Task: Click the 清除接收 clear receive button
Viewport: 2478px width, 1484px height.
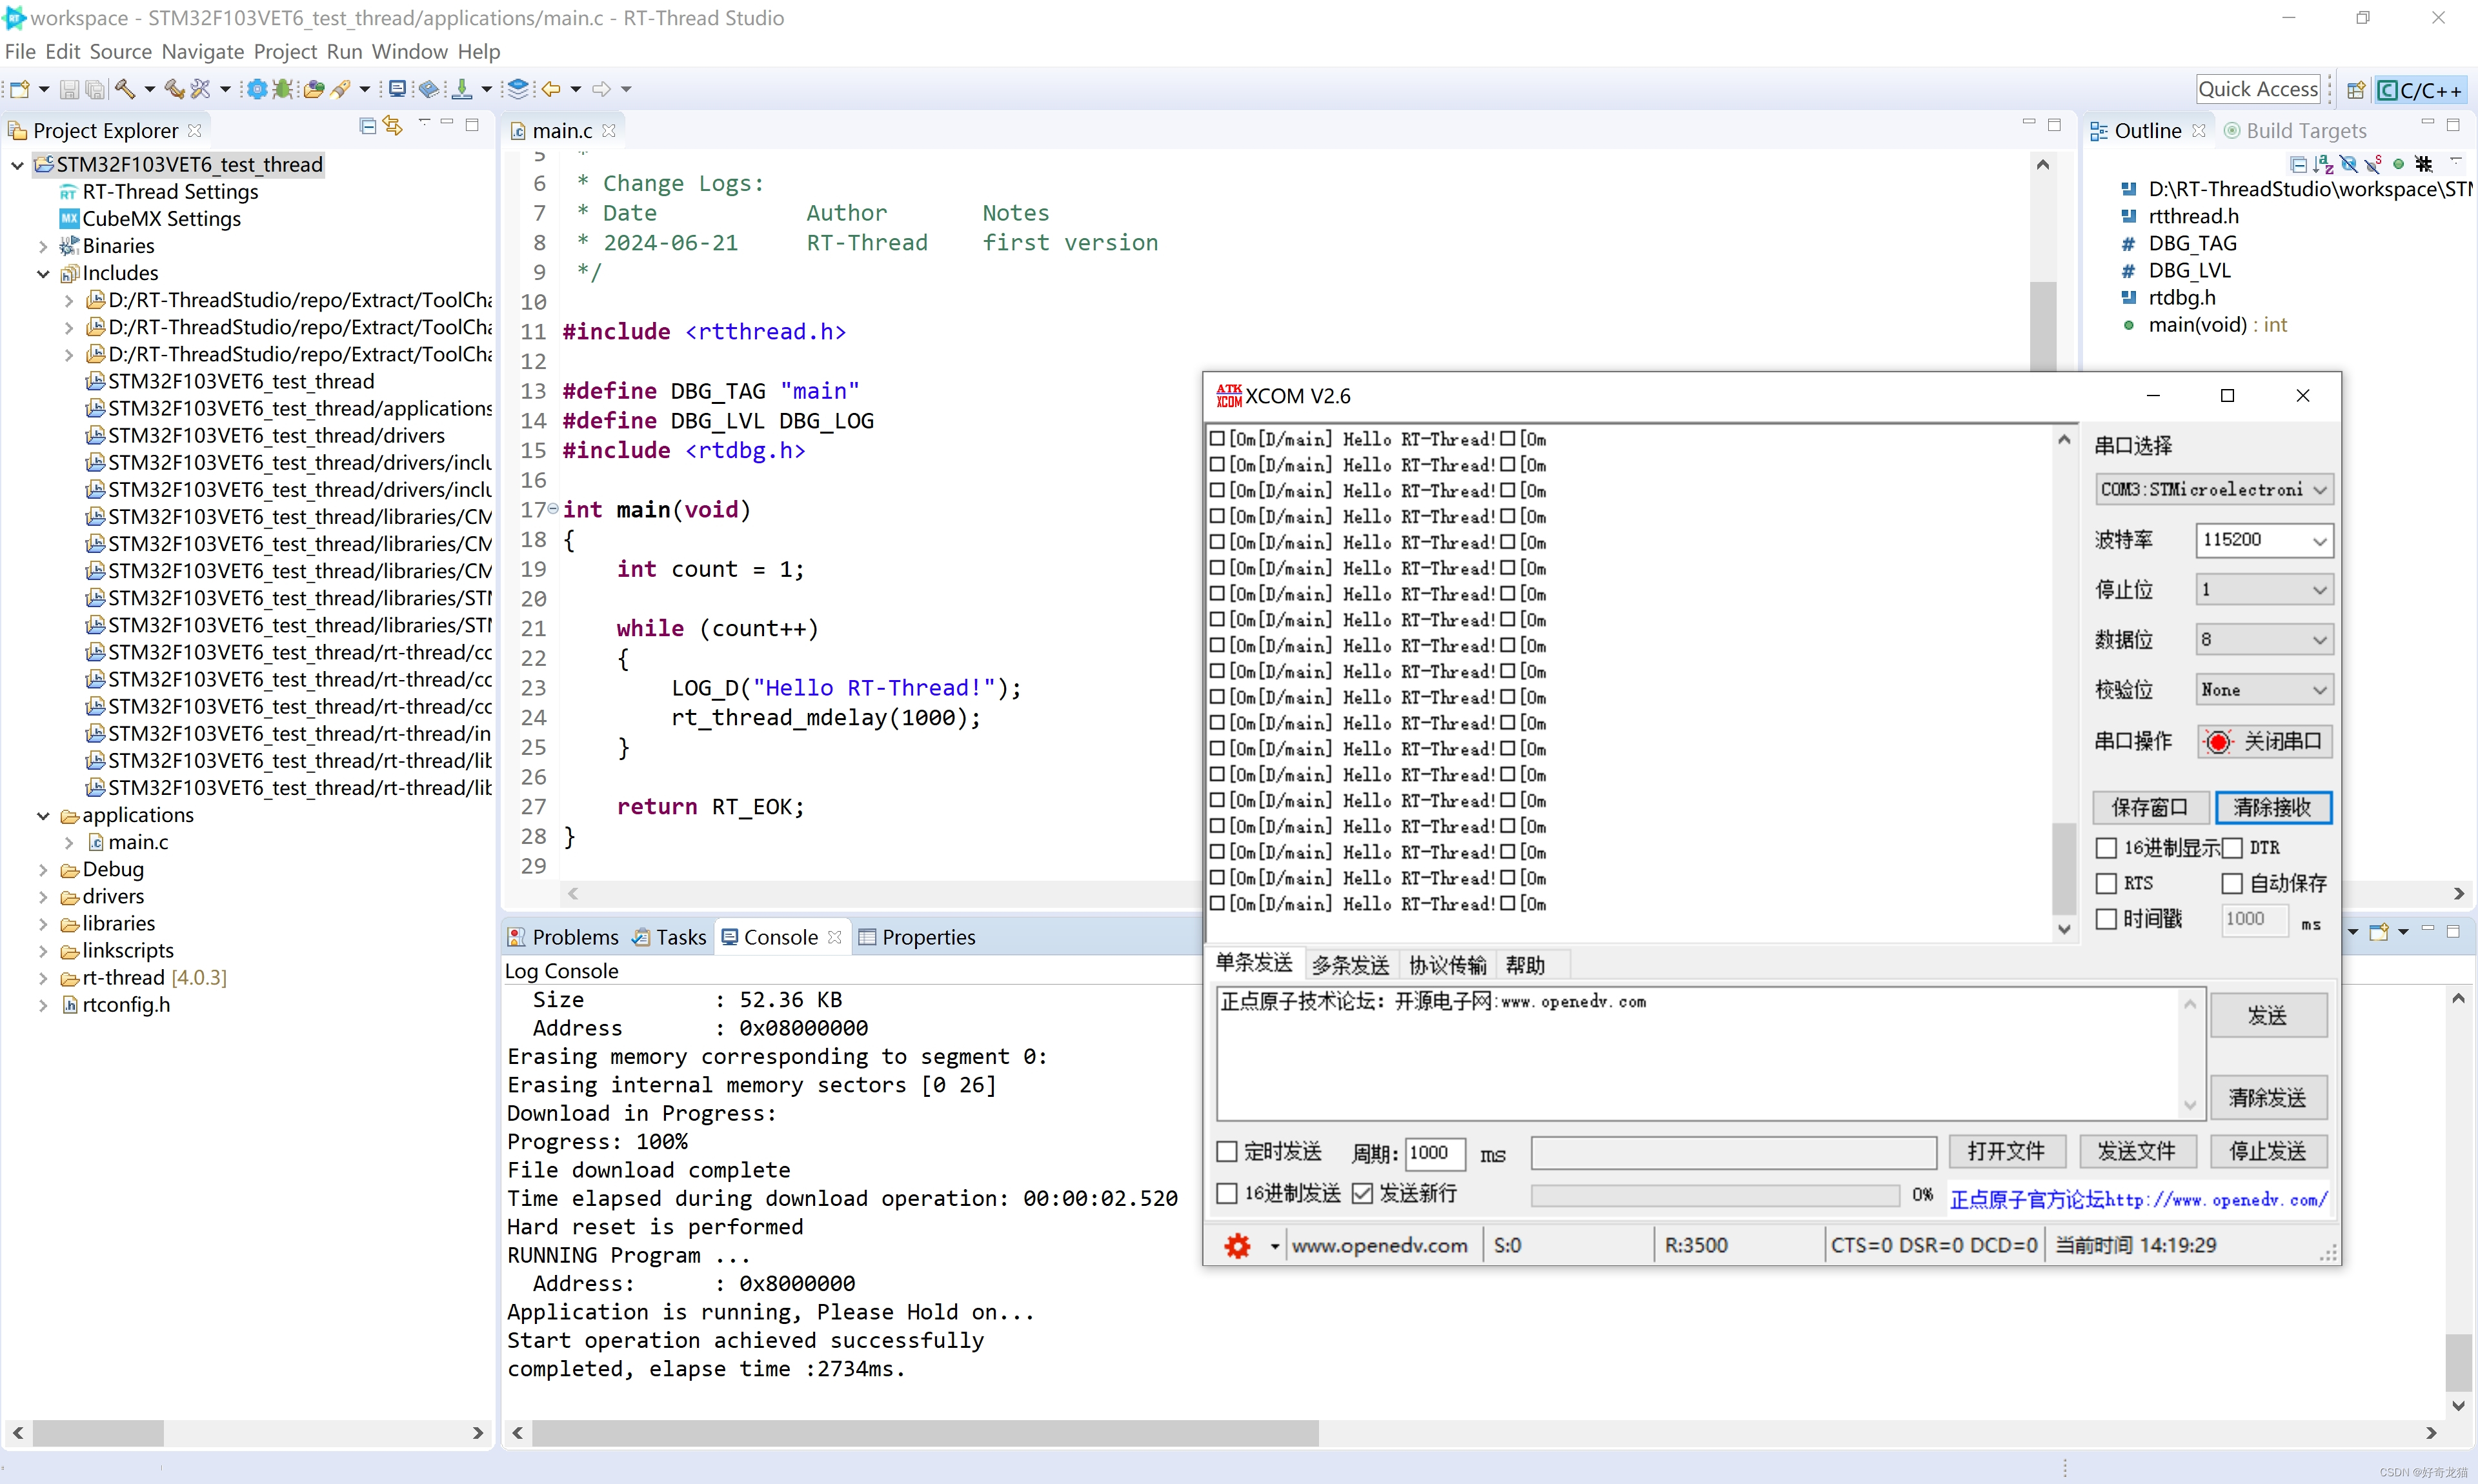Action: pos(2273,808)
